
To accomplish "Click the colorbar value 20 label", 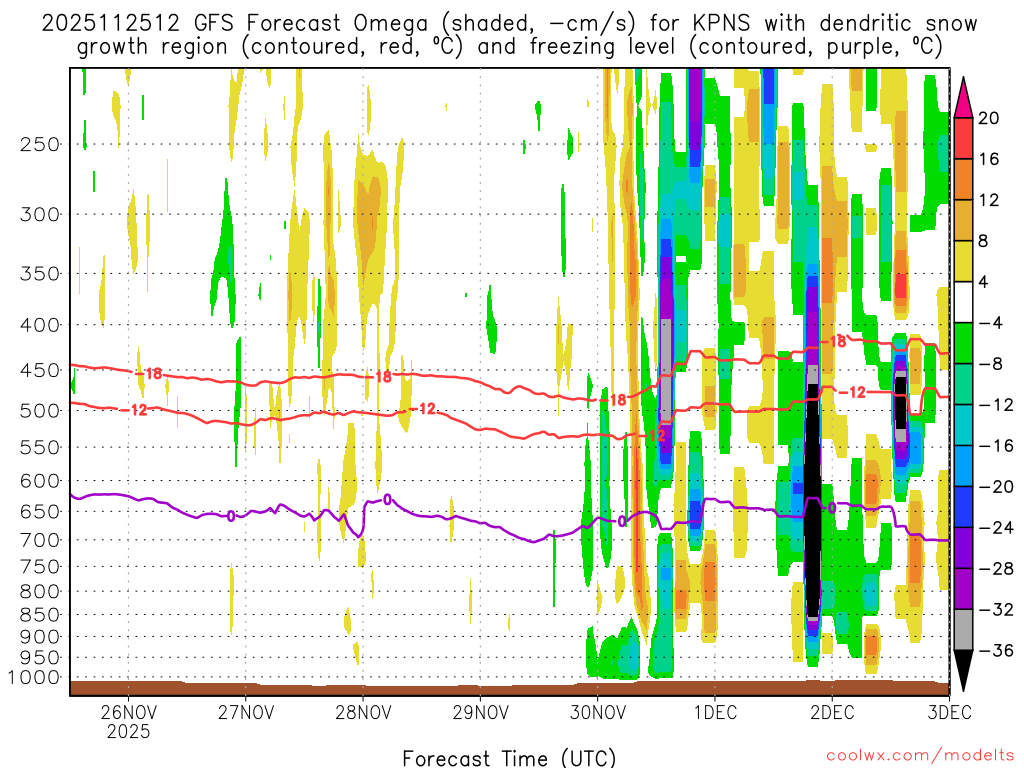I will point(989,118).
